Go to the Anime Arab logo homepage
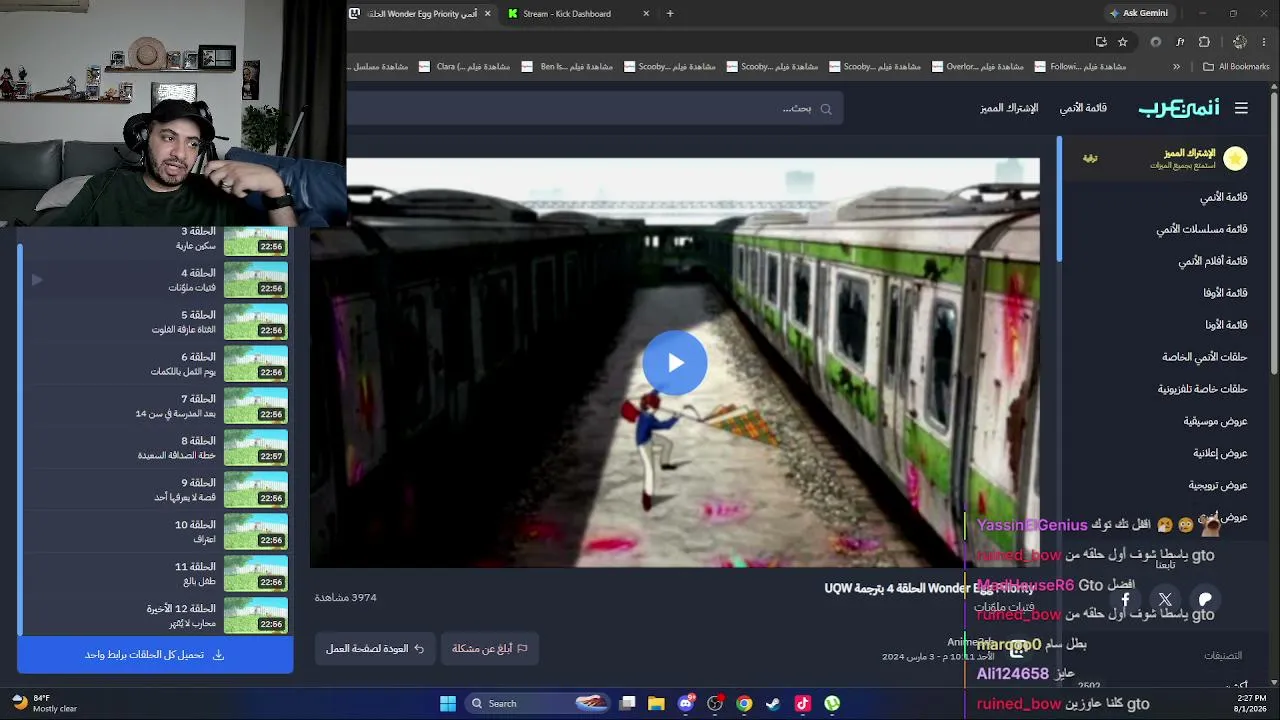Viewport: 1280px width, 720px height. point(1178,108)
